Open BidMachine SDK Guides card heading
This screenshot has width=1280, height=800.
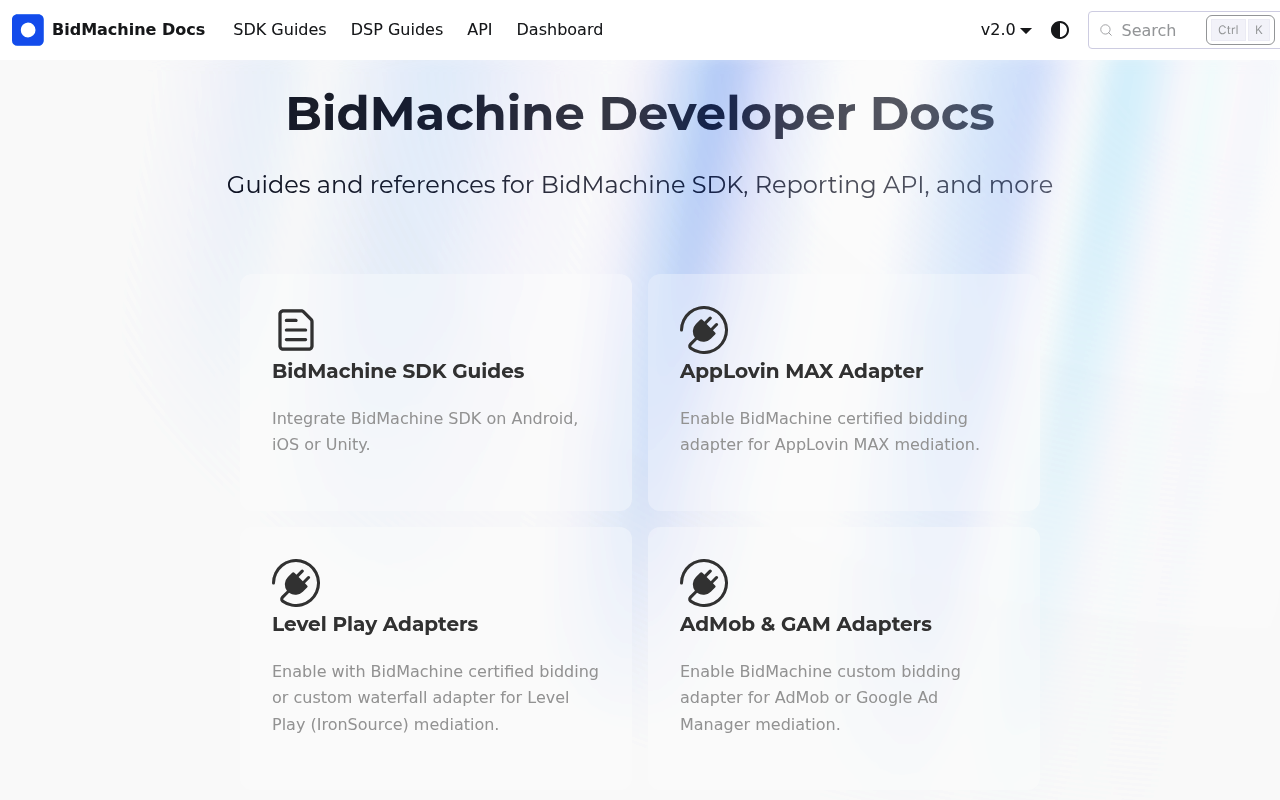pos(398,371)
